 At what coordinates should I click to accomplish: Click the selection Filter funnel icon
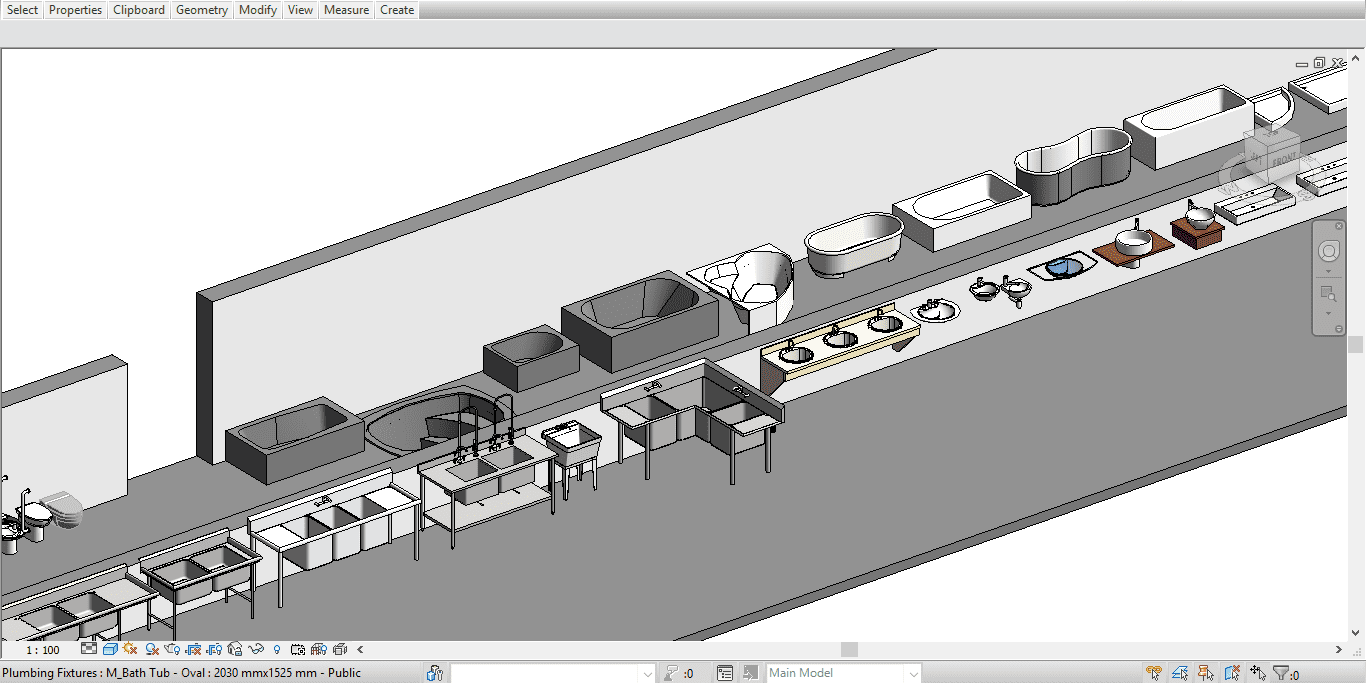coord(1280,674)
